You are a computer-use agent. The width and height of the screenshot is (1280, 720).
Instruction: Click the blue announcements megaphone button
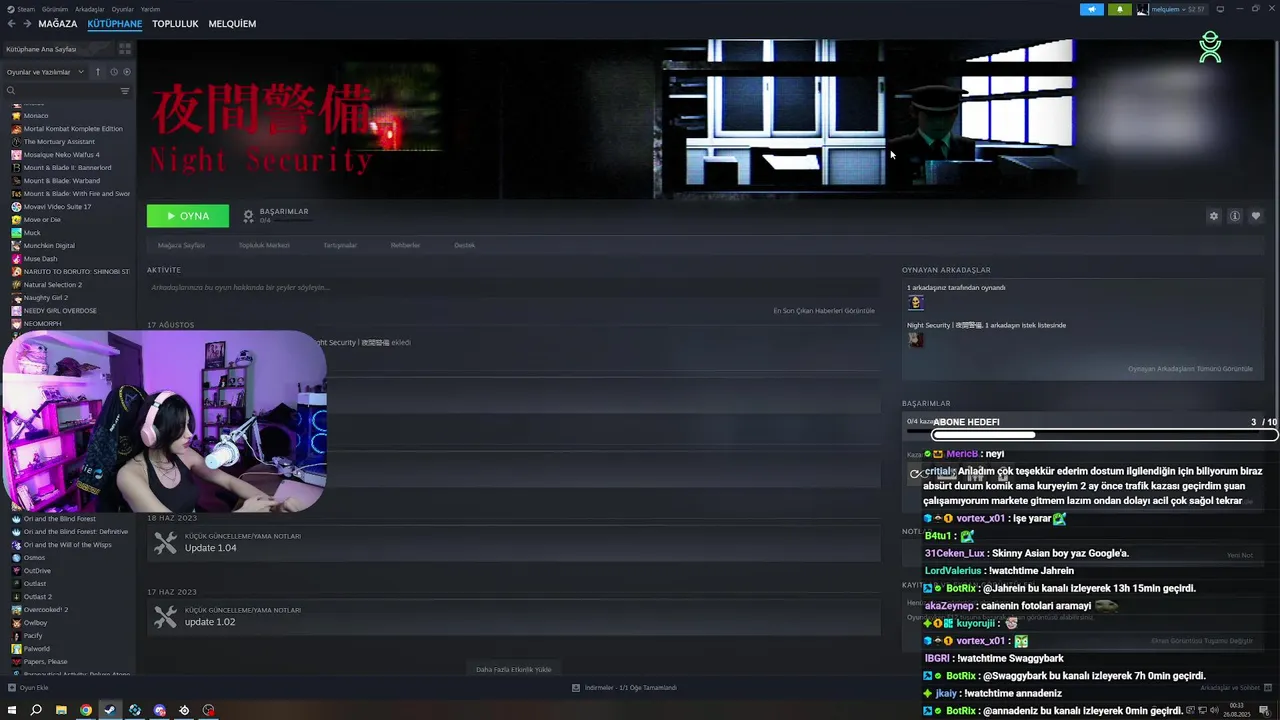tap(1092, 9)
